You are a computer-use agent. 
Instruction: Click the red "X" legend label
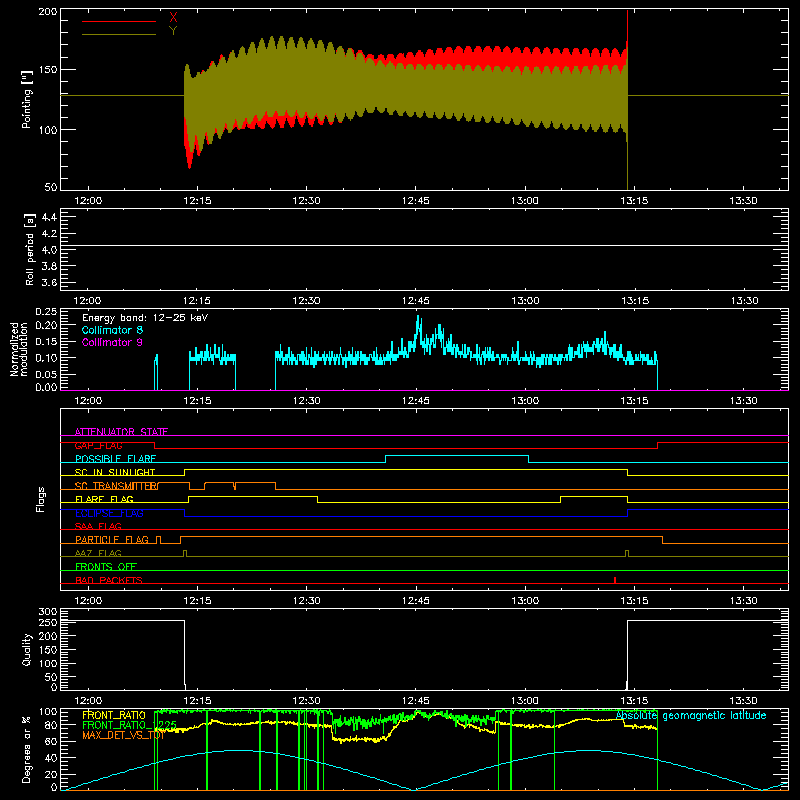173,17
